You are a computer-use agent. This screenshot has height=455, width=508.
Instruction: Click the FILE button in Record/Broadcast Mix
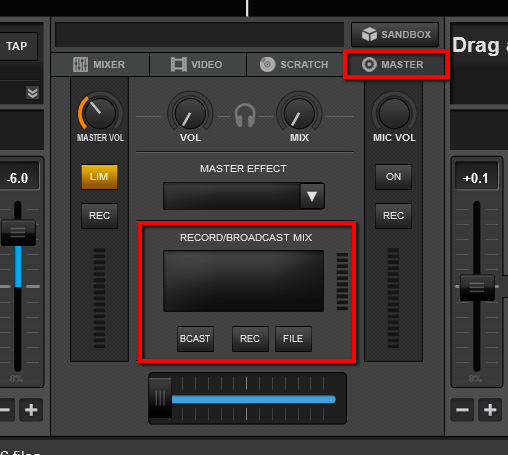(293, 339)
